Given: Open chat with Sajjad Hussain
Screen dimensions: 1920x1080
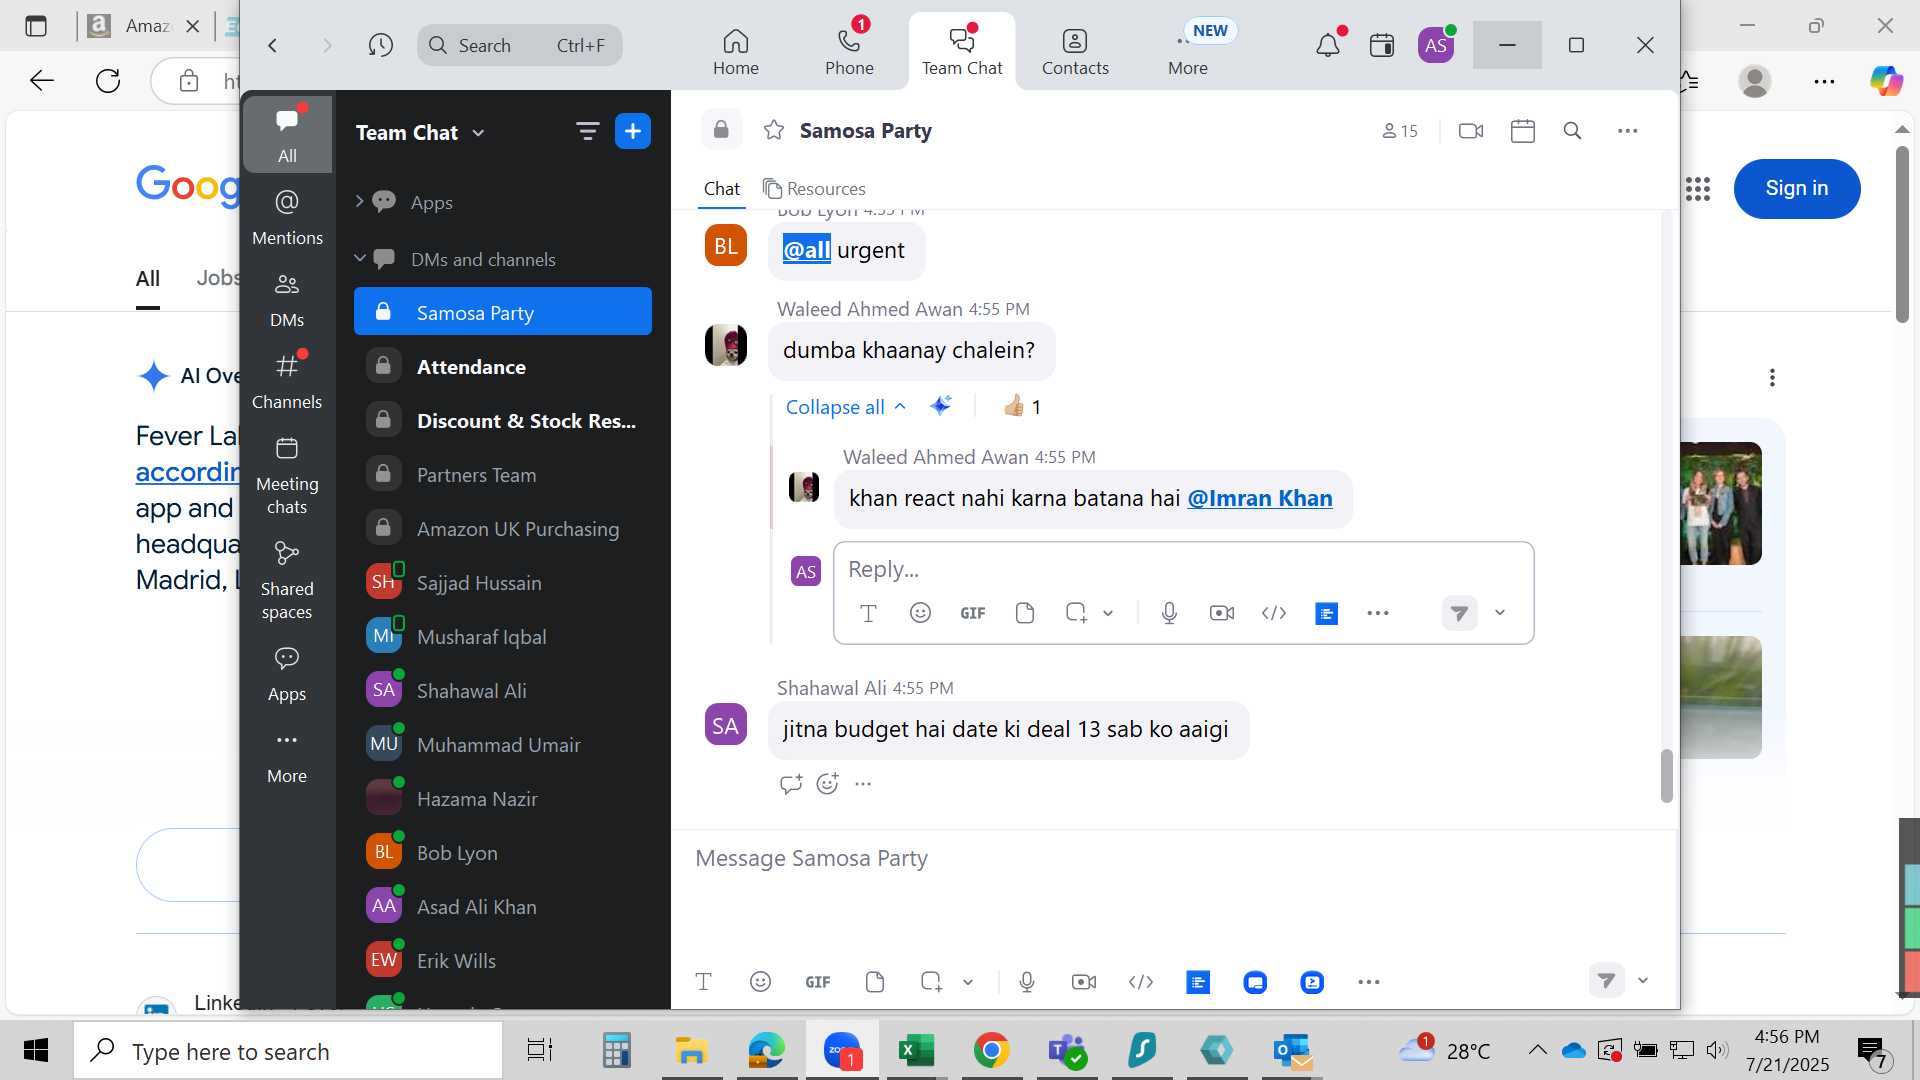Looking at the screenshot, I should tap(503, 583).
